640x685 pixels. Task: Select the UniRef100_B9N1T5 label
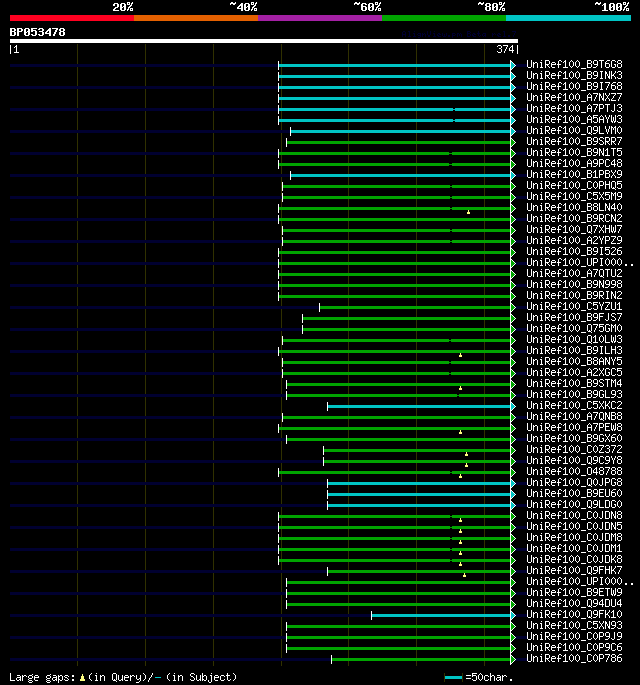point(574,152)
